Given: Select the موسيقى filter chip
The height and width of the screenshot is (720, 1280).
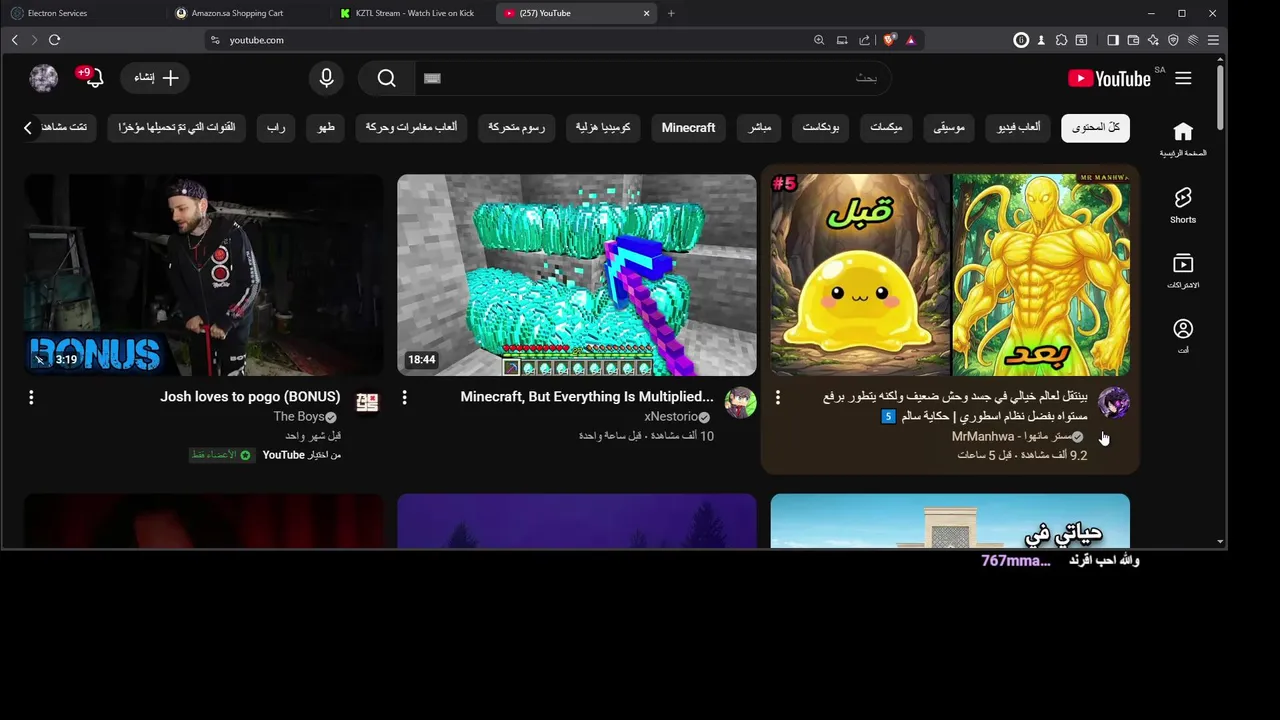Looking at the screenshot, I should 949,127.
